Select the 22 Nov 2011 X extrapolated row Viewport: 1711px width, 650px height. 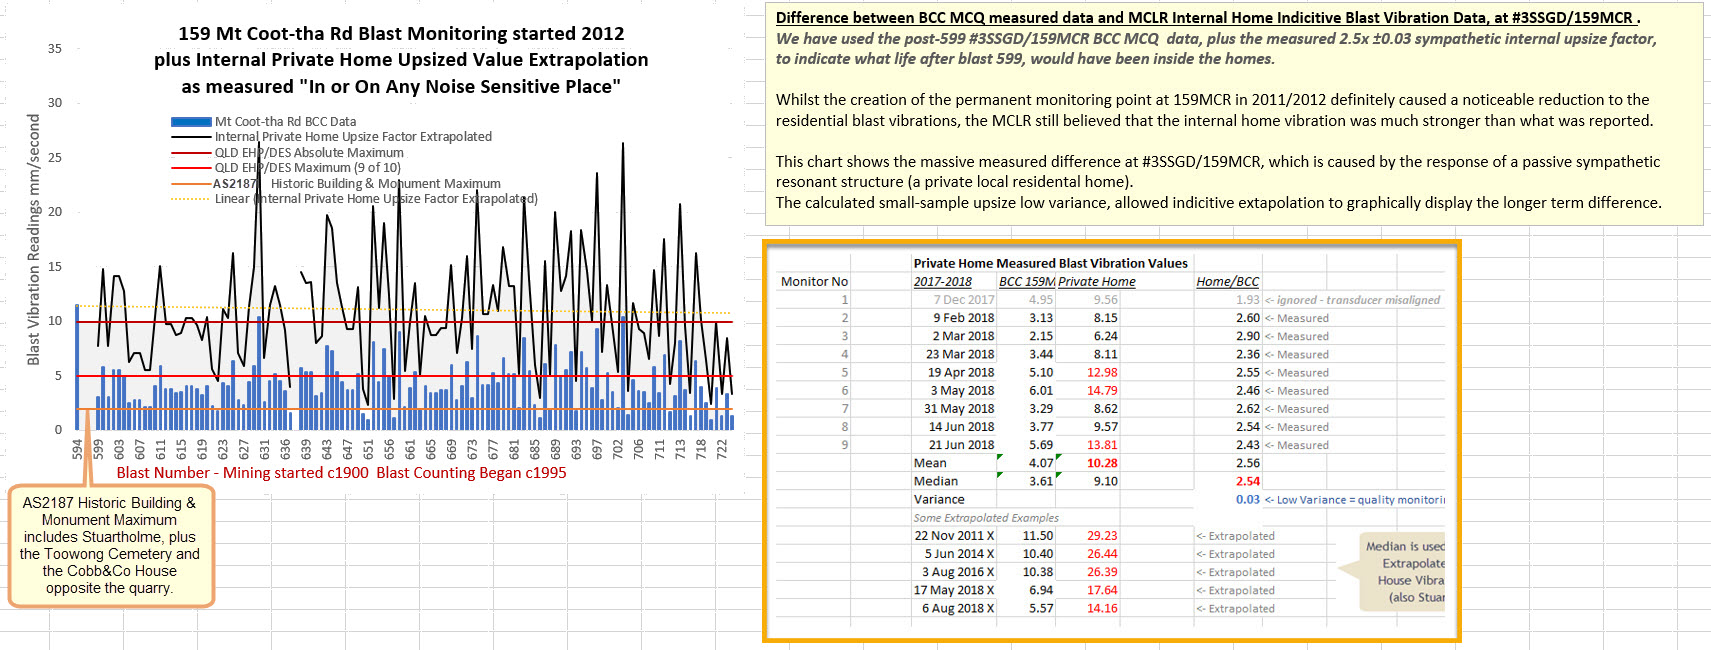(x=953, y=536)
